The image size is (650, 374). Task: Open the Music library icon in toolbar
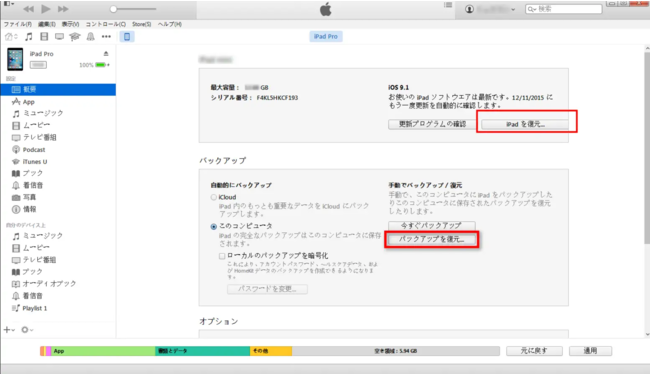29,37
